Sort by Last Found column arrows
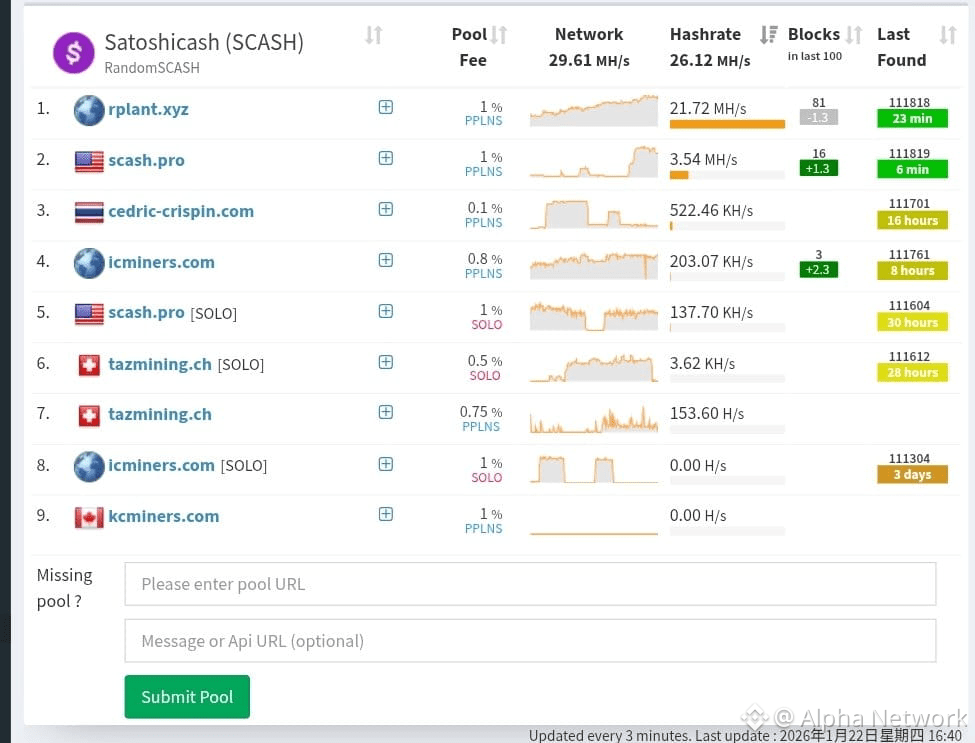This screenshot has width=975, height=743. pos(948,35)
